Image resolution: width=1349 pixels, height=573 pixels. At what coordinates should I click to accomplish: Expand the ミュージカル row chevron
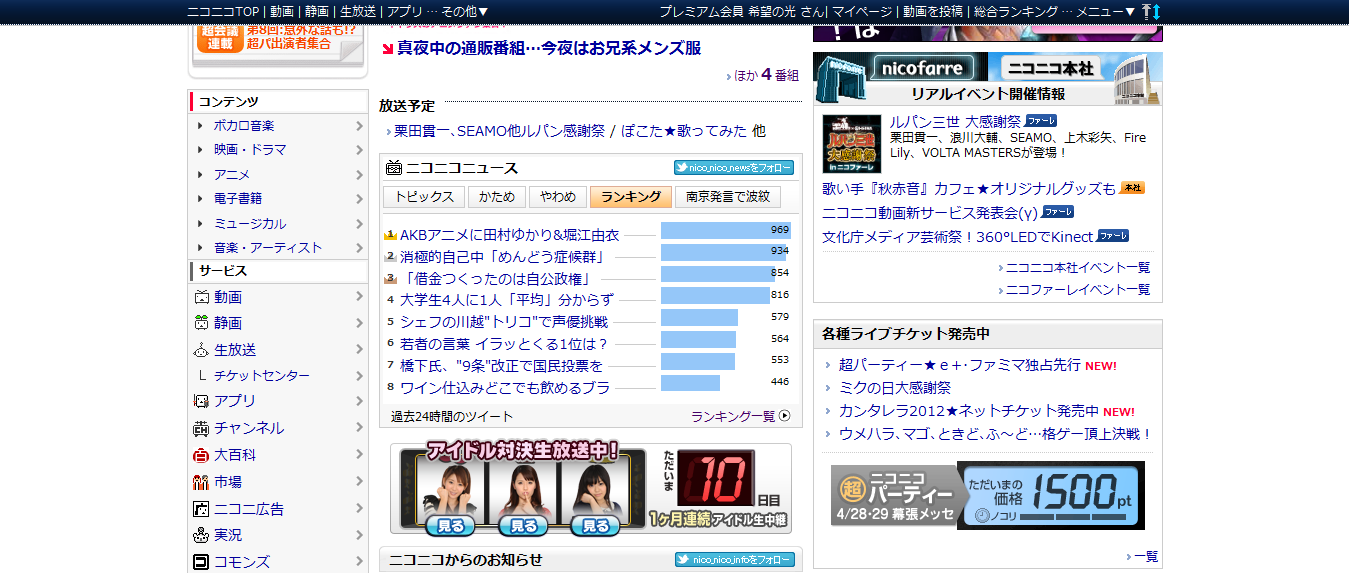[359, 224]
